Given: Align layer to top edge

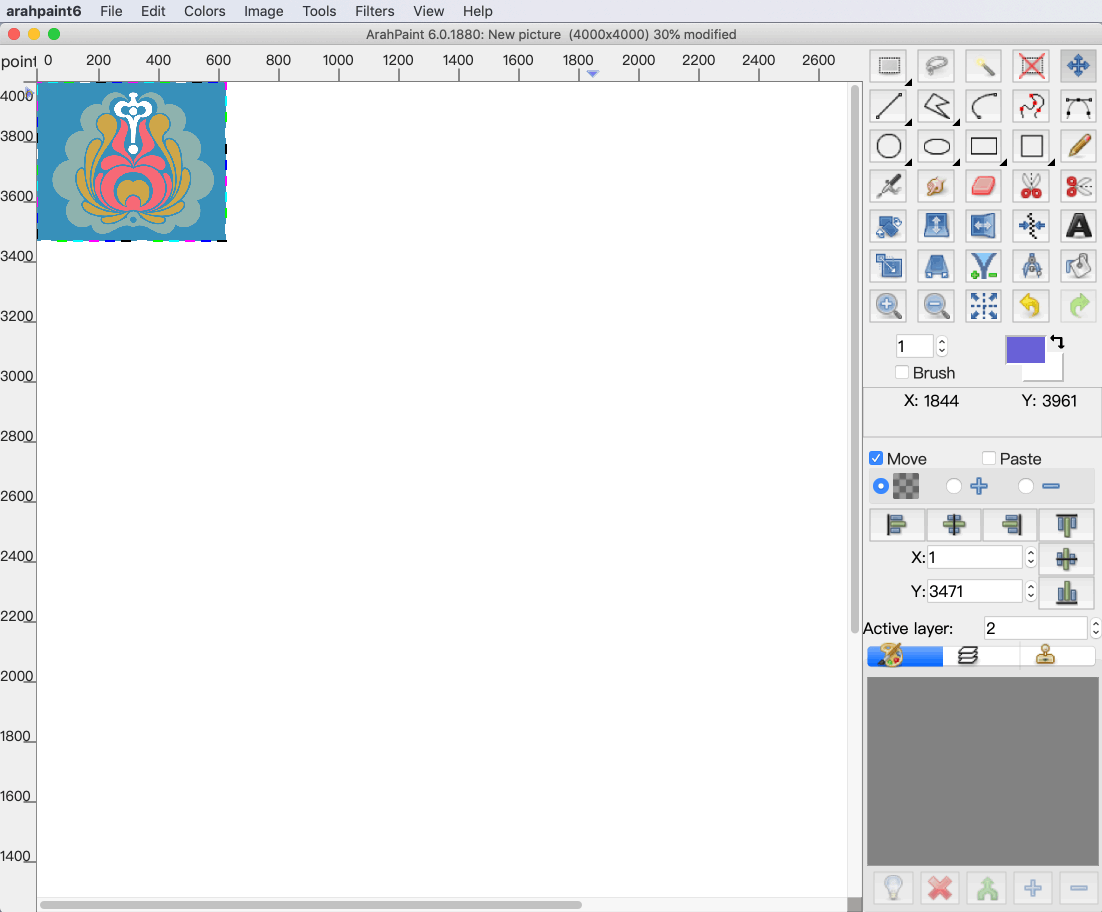Looking at the screenshot, I should (1066, 524).
